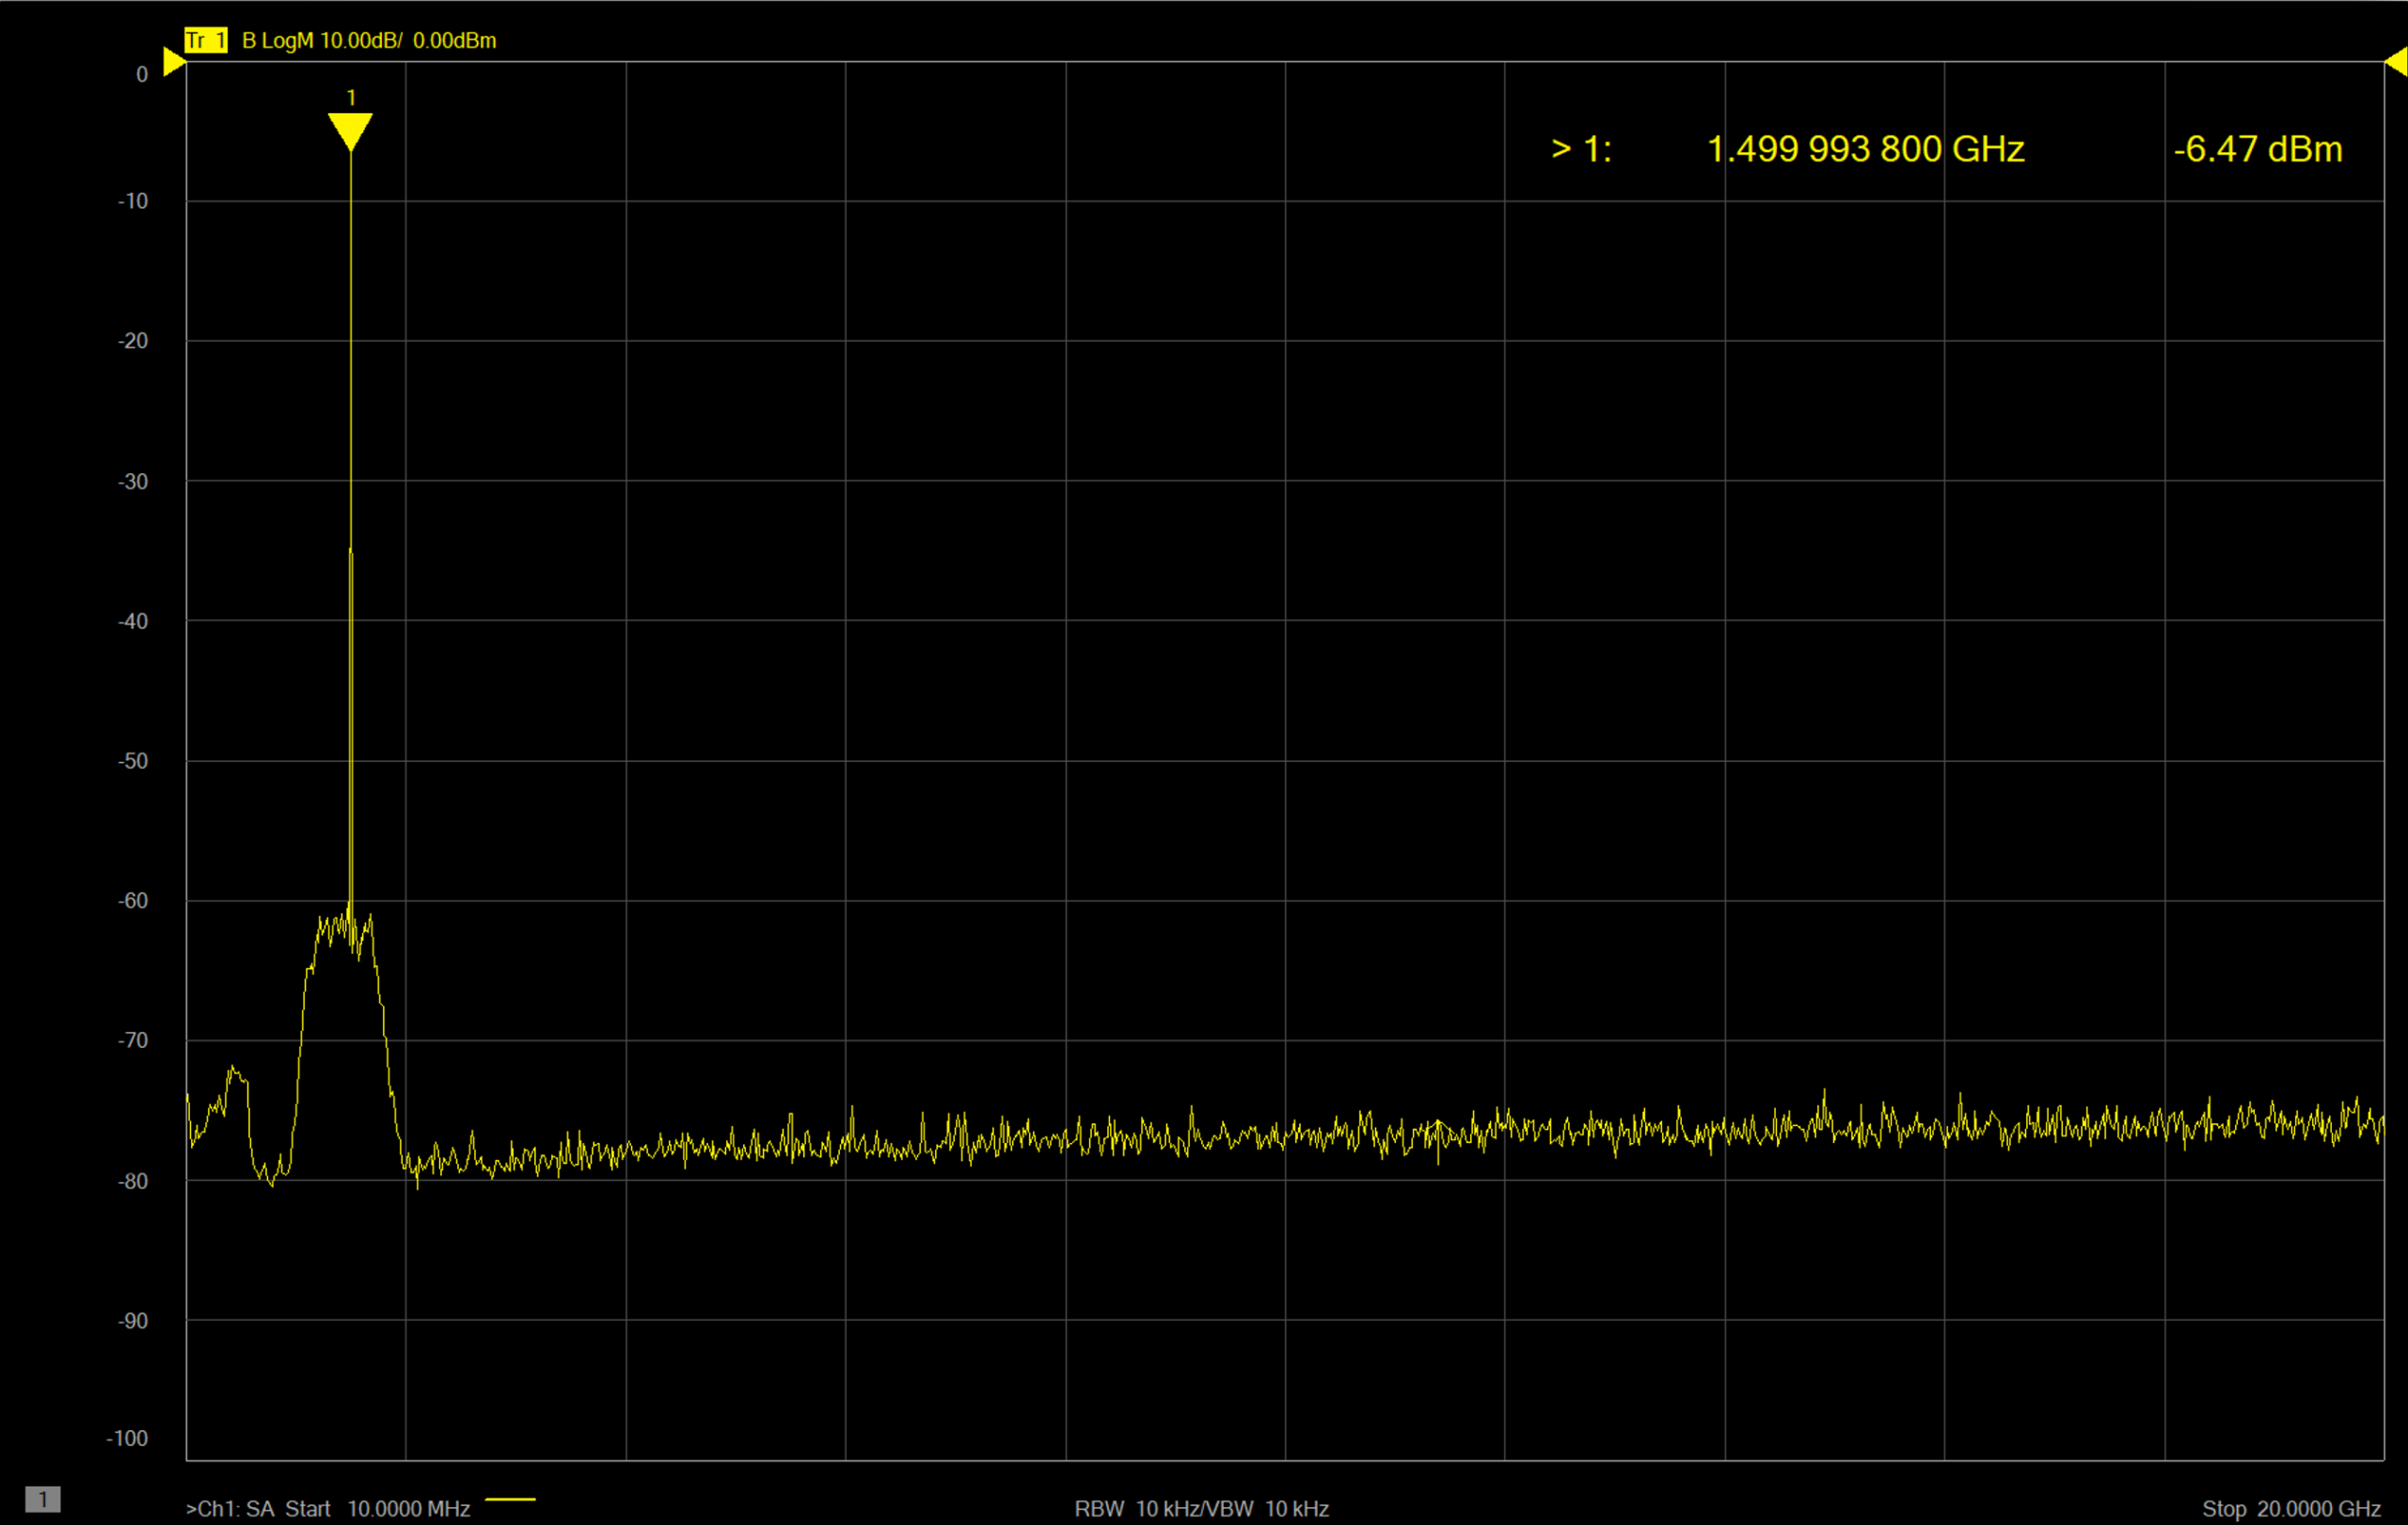Click the B LogM trace format text
Screen dimensions: 2408x1525
click(278, 40)
